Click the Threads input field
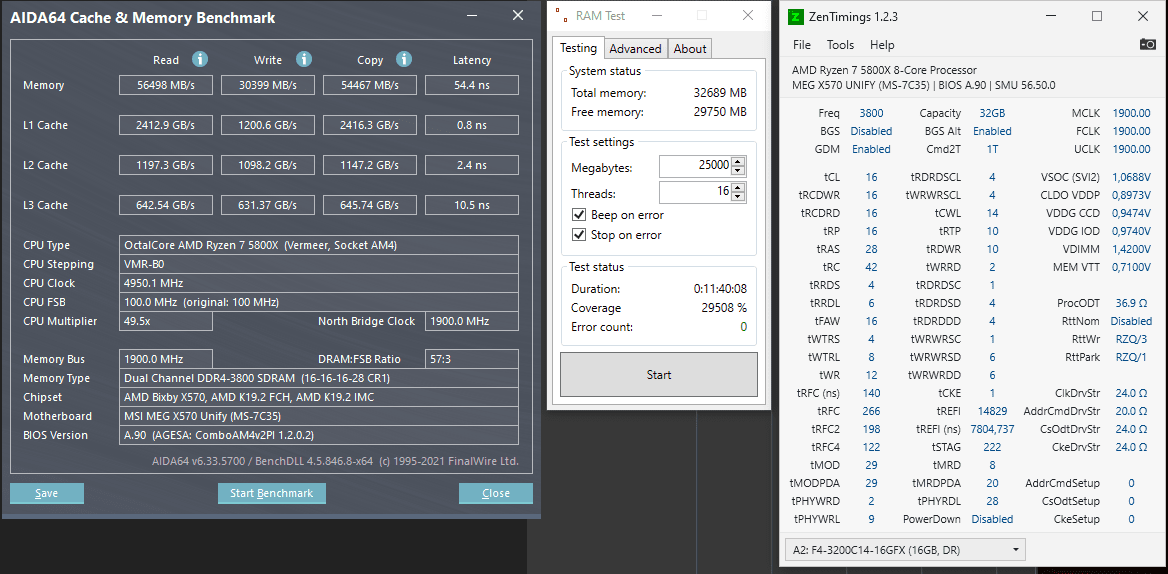This screenshot has height=574, width=1168. point(695,193)
